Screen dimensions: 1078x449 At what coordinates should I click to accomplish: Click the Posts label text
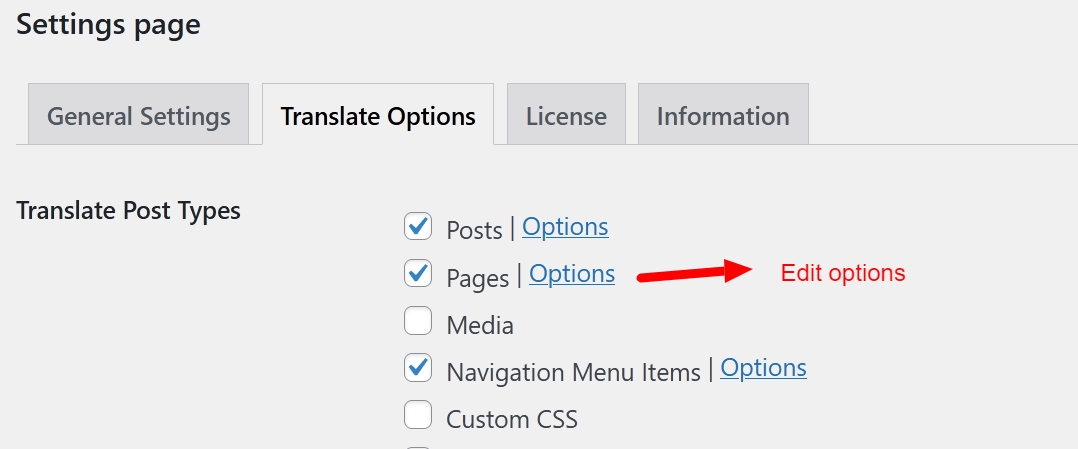pyautogui.click(x=474, y=230)
